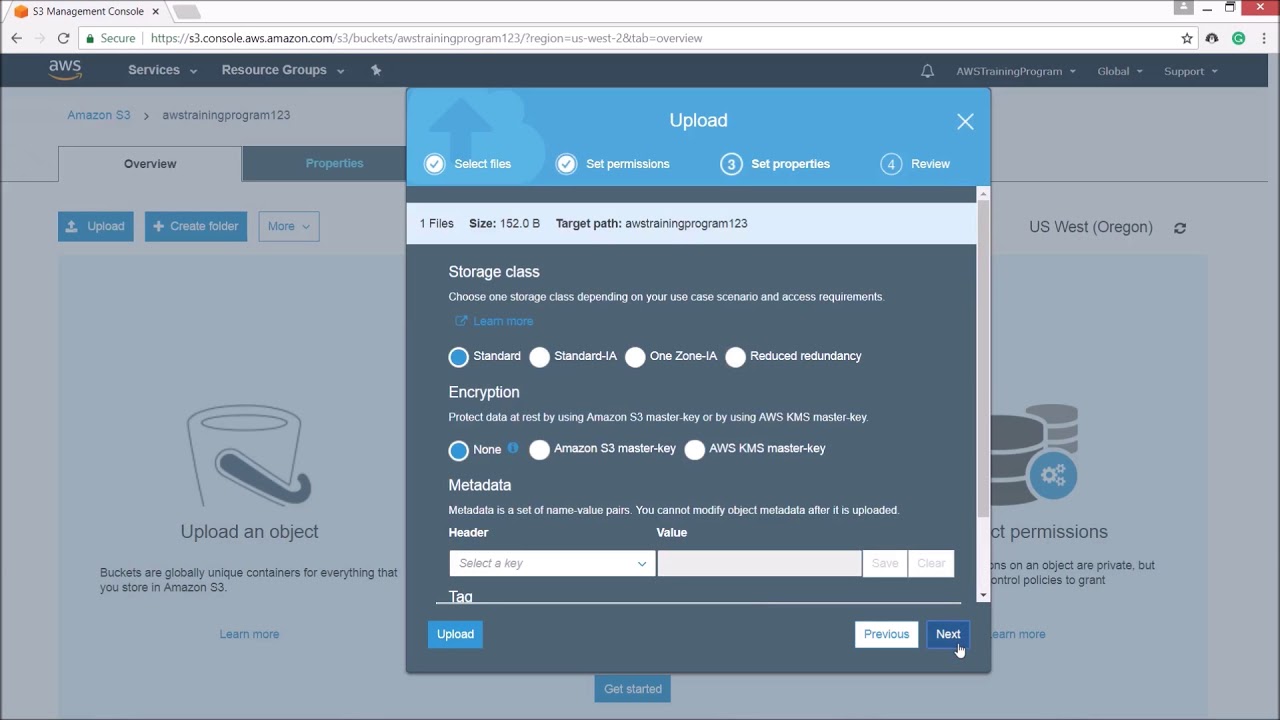Click the browser address bar URL

pos(427,38)
